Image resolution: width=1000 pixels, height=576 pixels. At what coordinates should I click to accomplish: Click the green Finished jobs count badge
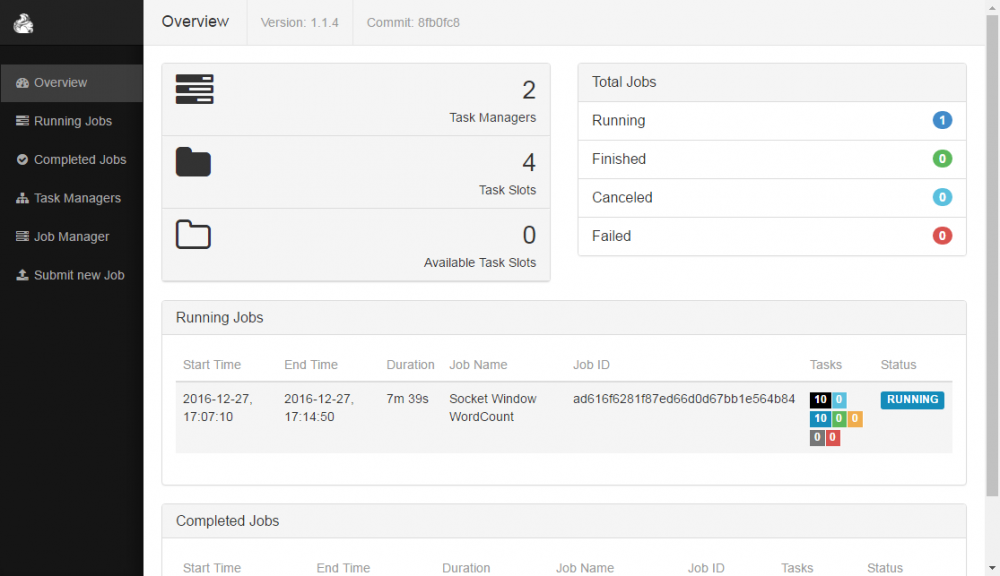[x=942, y=159]
